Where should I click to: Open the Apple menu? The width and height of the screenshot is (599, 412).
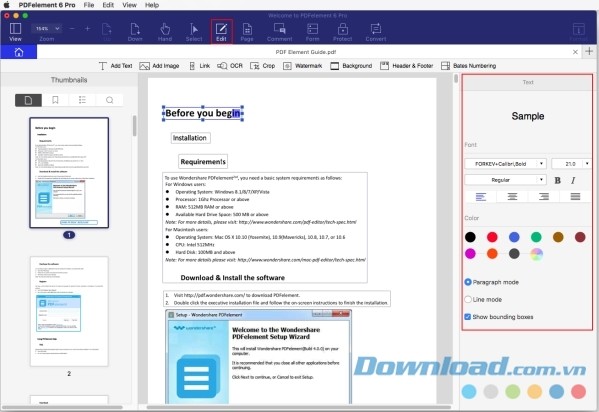click(6, 5)
